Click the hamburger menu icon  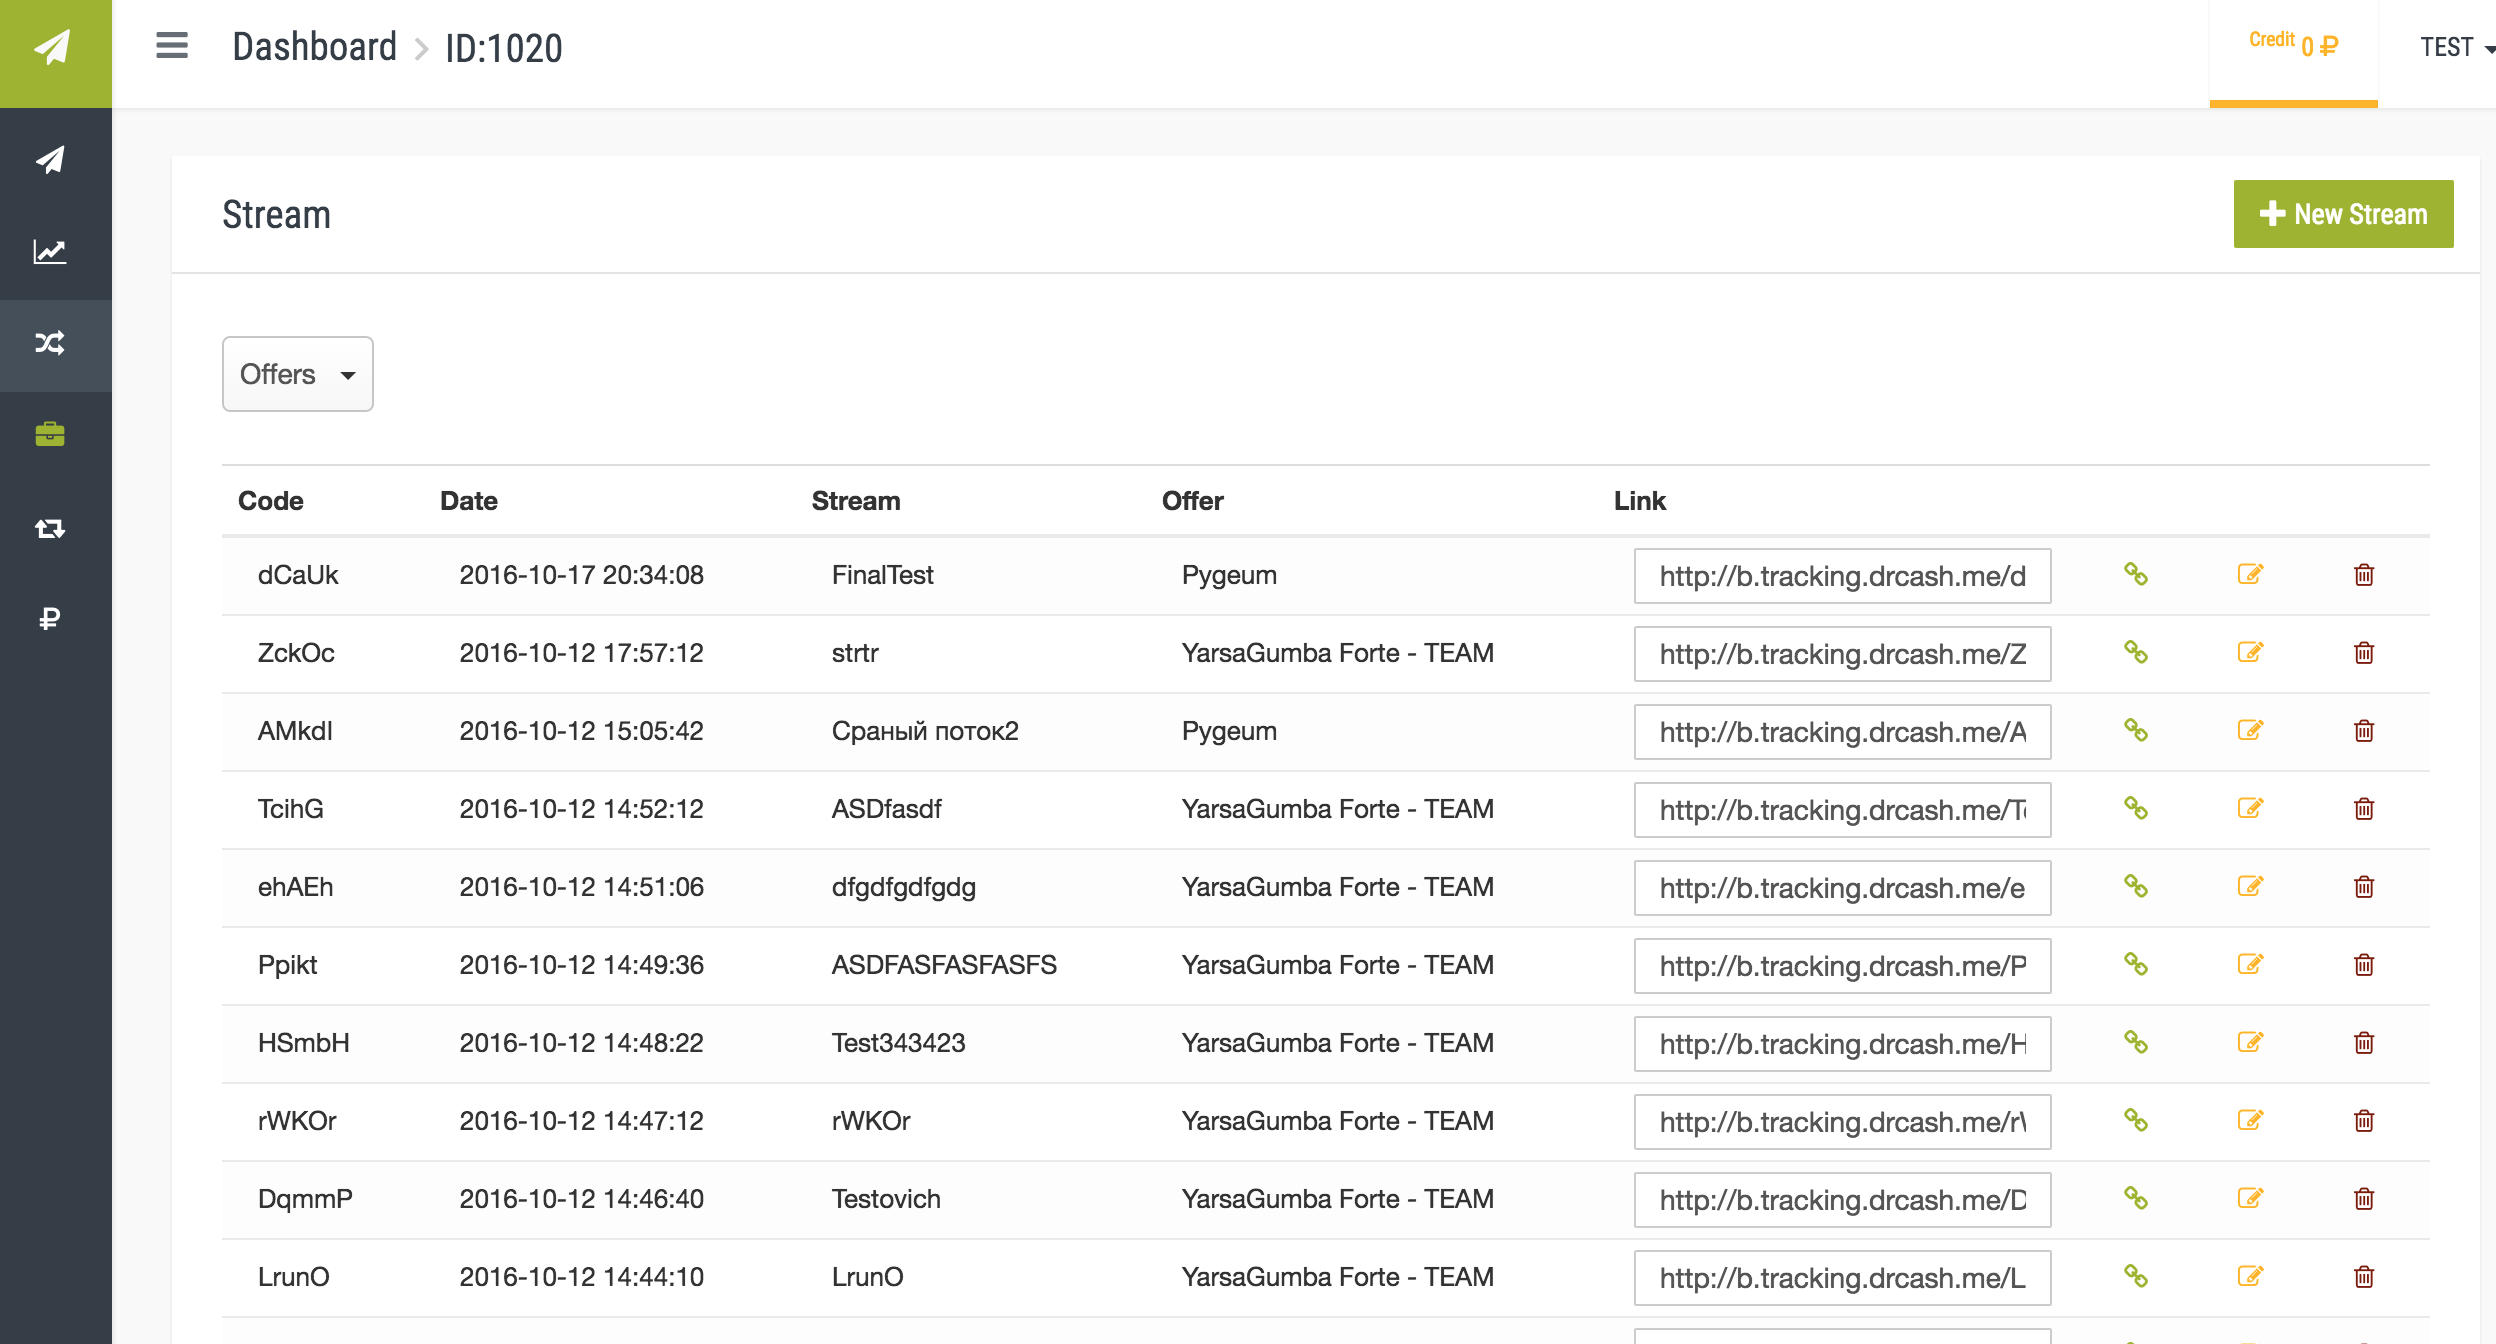click(172, 46)
